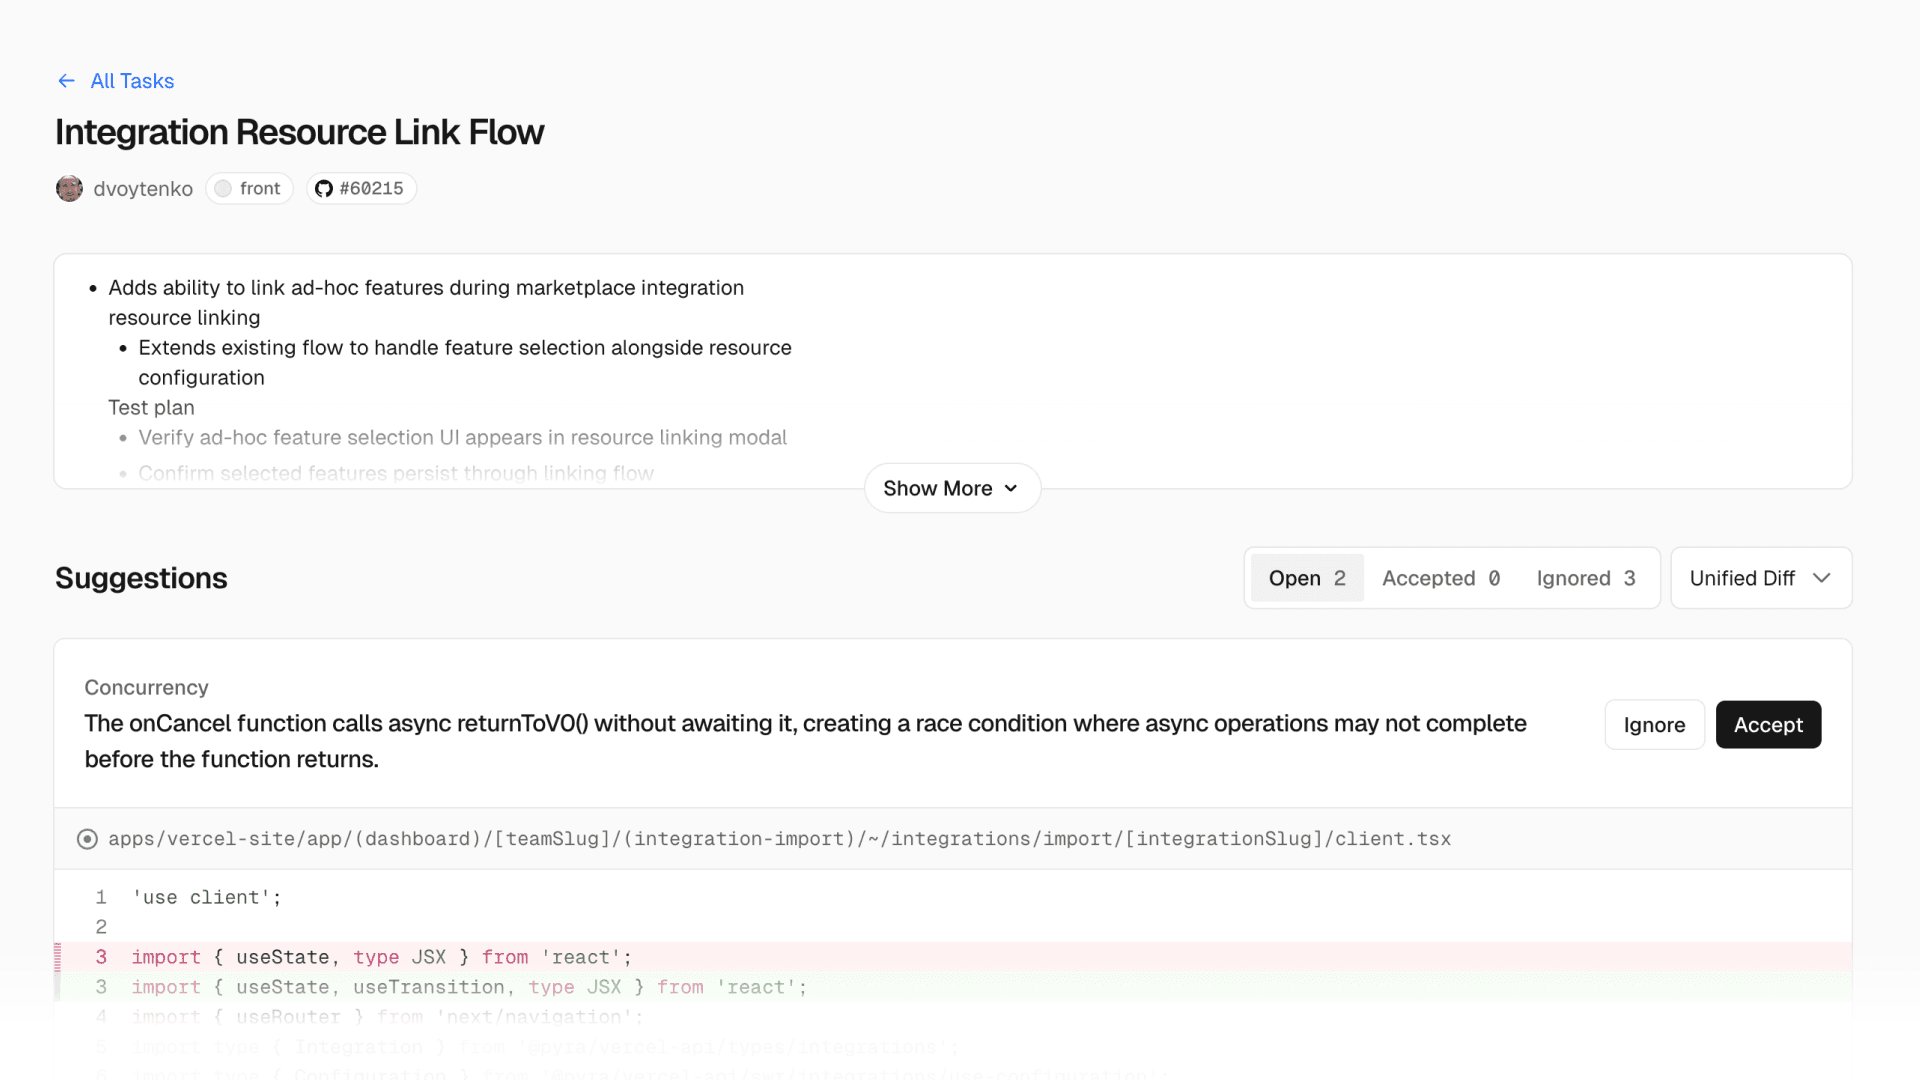
Task: Ignore the Concurrency suggestion
Action: click(1654, 725)
